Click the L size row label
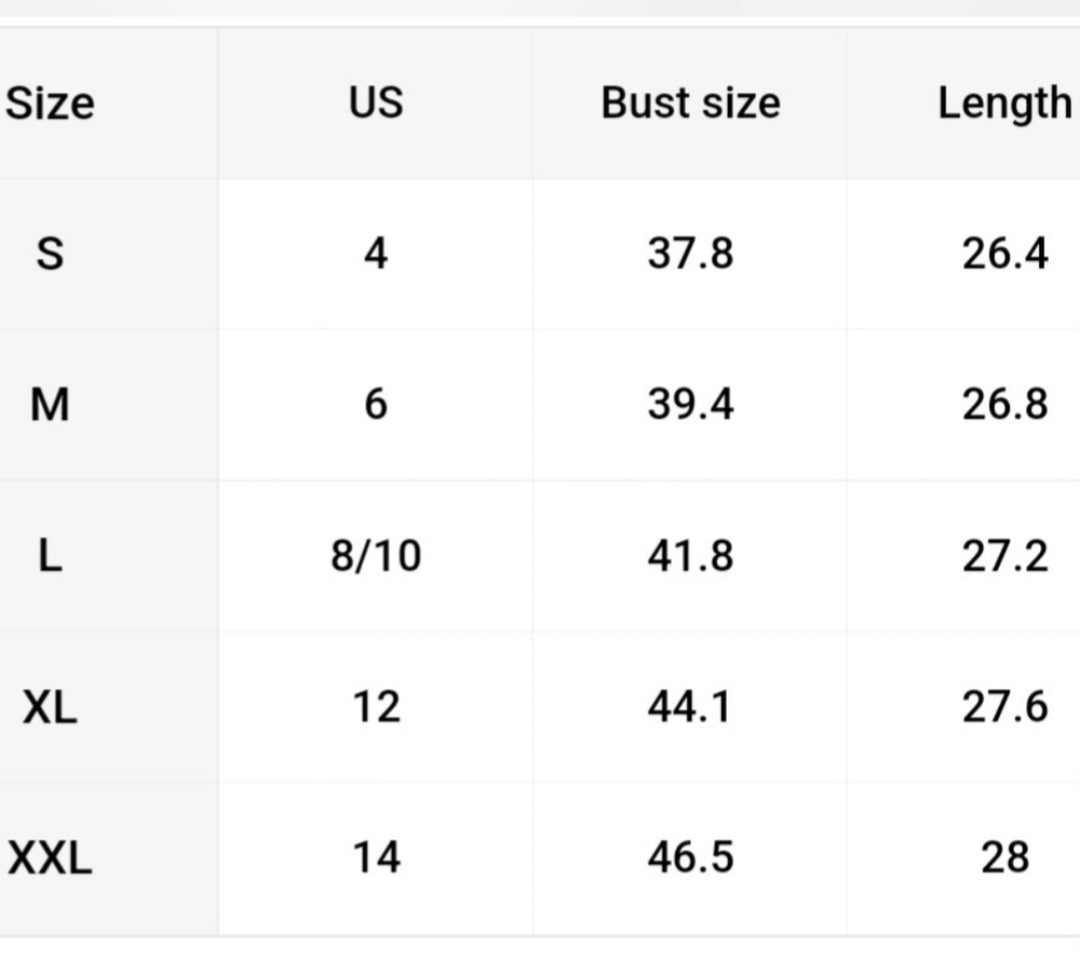Screen dimensions: 1080x975 point(49,556)
